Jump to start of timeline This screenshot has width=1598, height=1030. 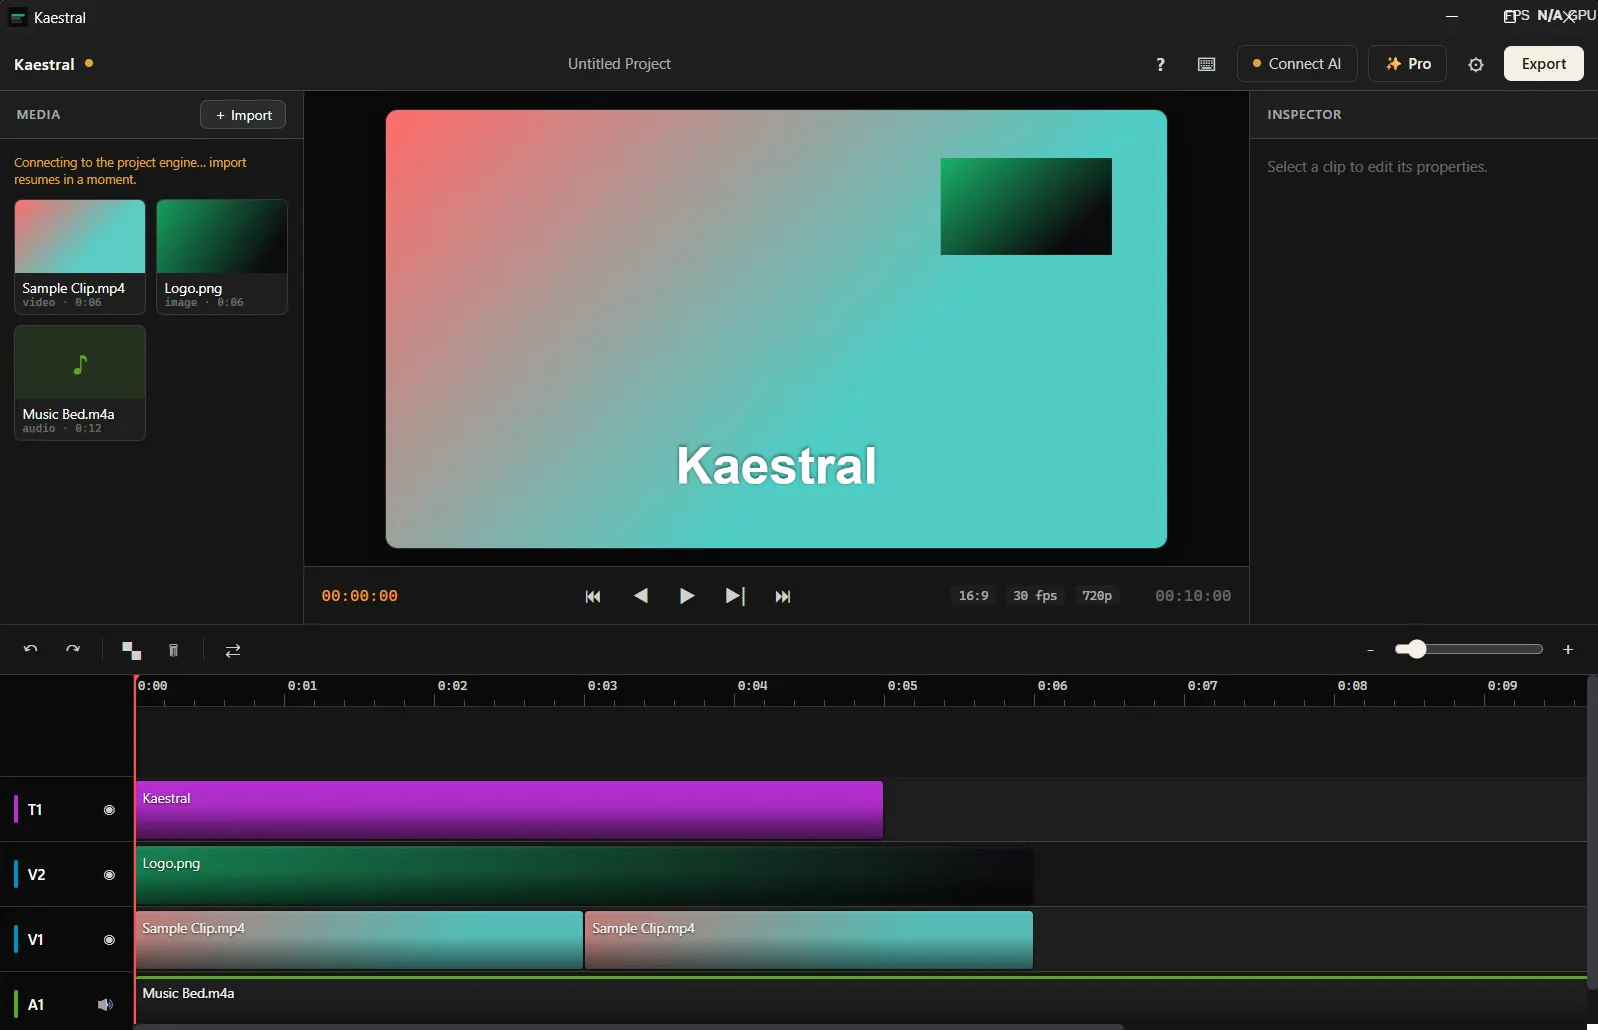[x=593, y=596]
